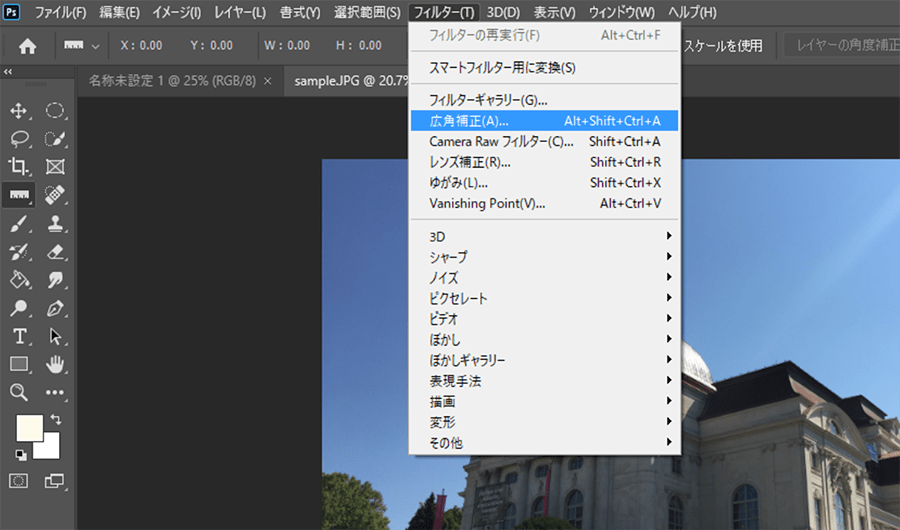The image size is (900, 530).
Task: Click the スケールを使用 option in options bar
Action: pyautogui.click(x=722, y=45)
